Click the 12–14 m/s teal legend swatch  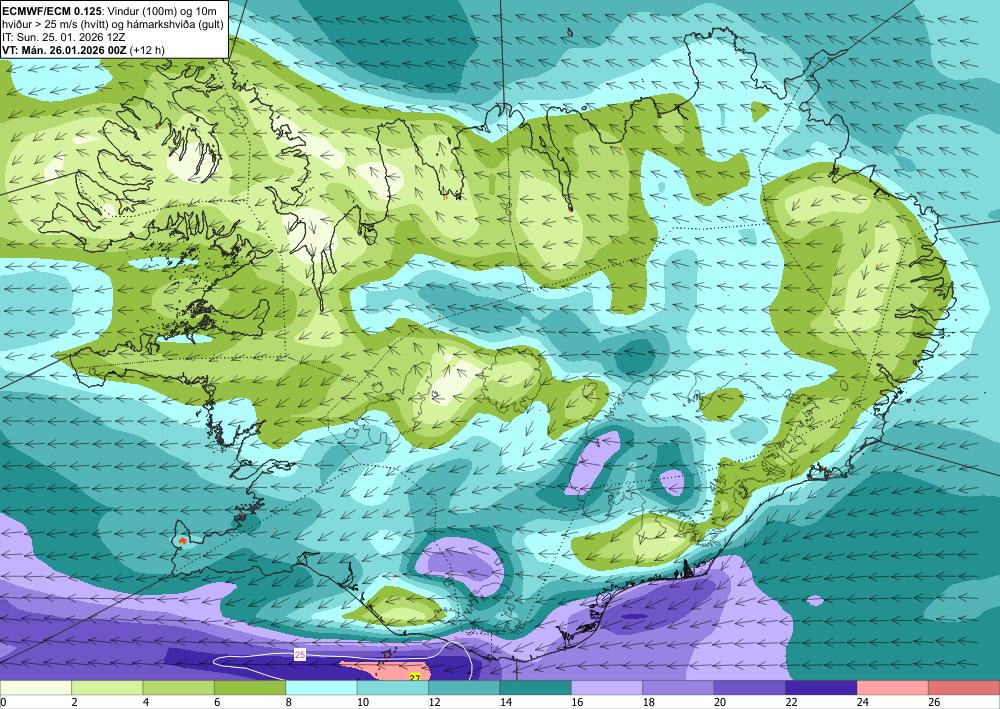pos(464,688)
